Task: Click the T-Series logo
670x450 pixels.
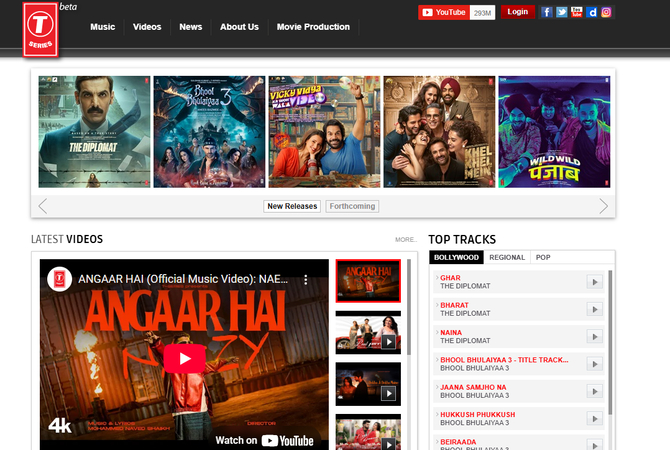Action: pyautogui.click(x=41, y=30)
